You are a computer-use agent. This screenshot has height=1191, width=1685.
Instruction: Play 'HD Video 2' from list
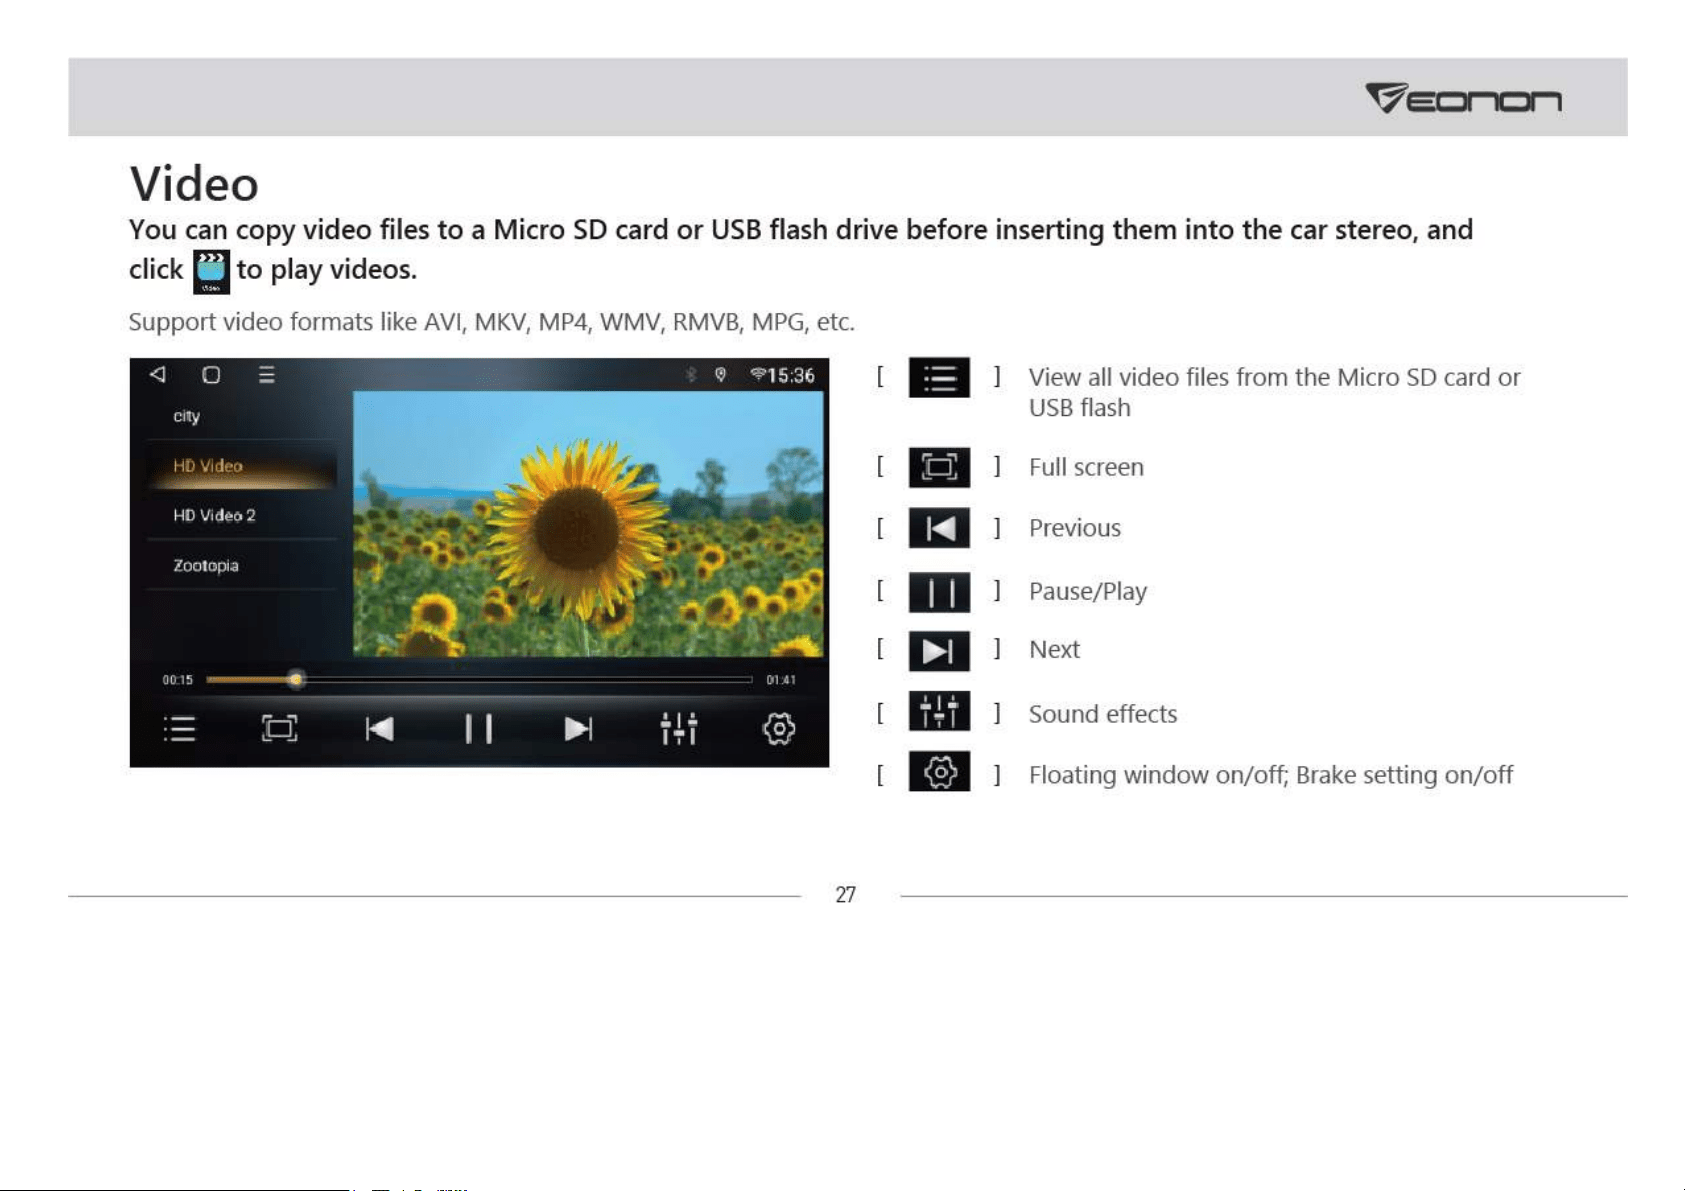(242, 515)
